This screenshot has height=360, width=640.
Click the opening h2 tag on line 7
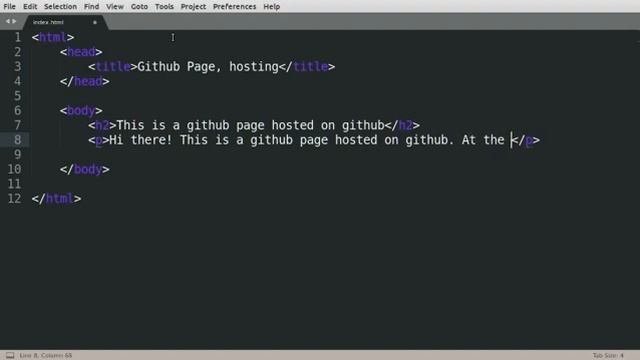102,125
